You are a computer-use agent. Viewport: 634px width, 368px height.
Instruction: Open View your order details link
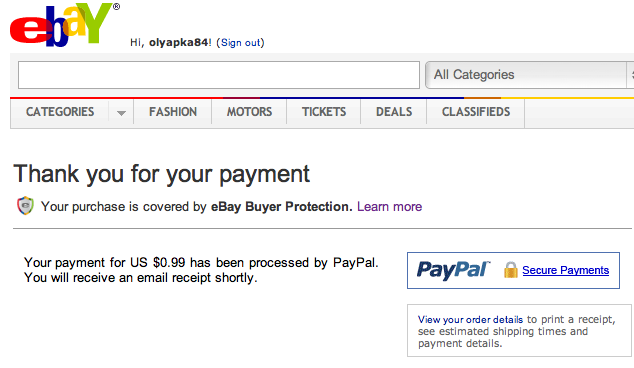click(470, 319)
